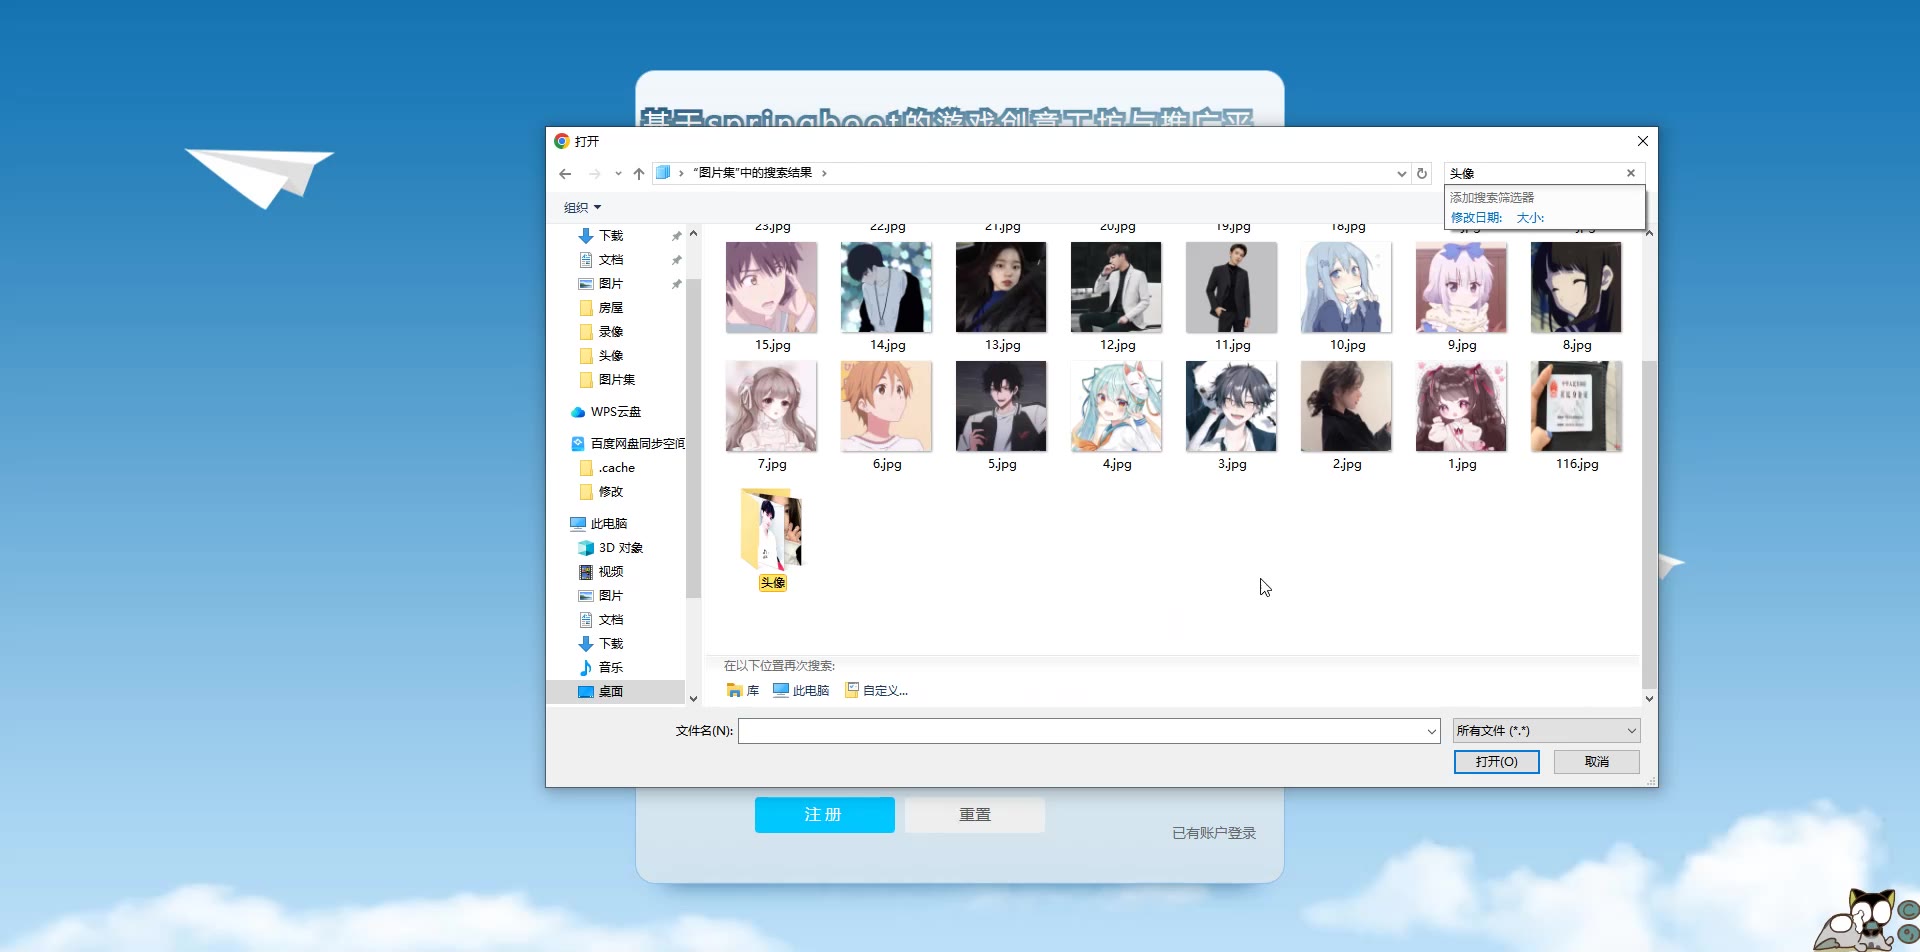Select the 5.jpg thumbnail
The width and height of the screenshot is (1920, 952).
click(1001, 406)
